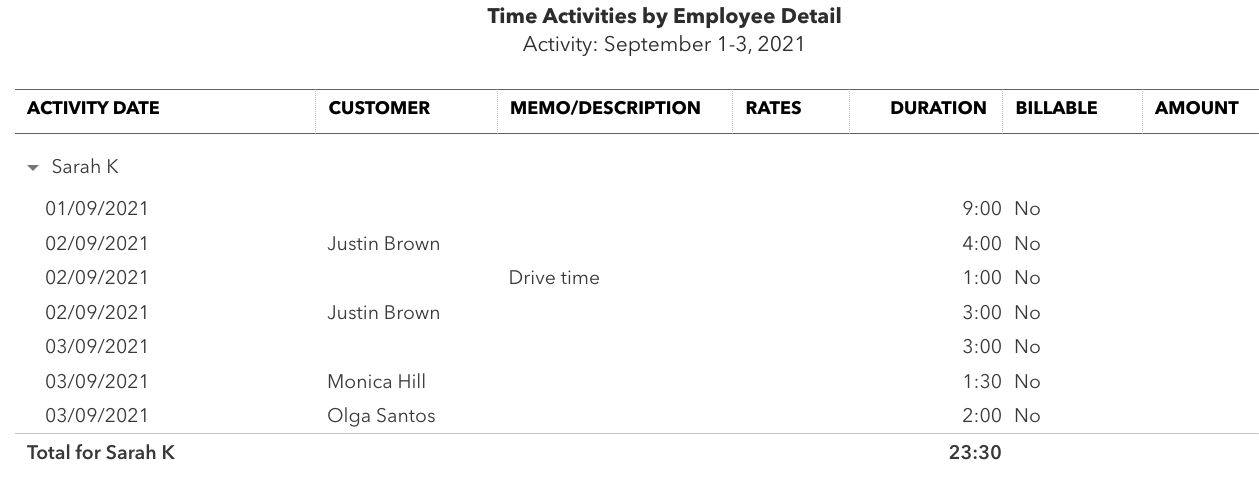Click the 9:00 duration value
1259x477 pixels.
pos(981,209)
